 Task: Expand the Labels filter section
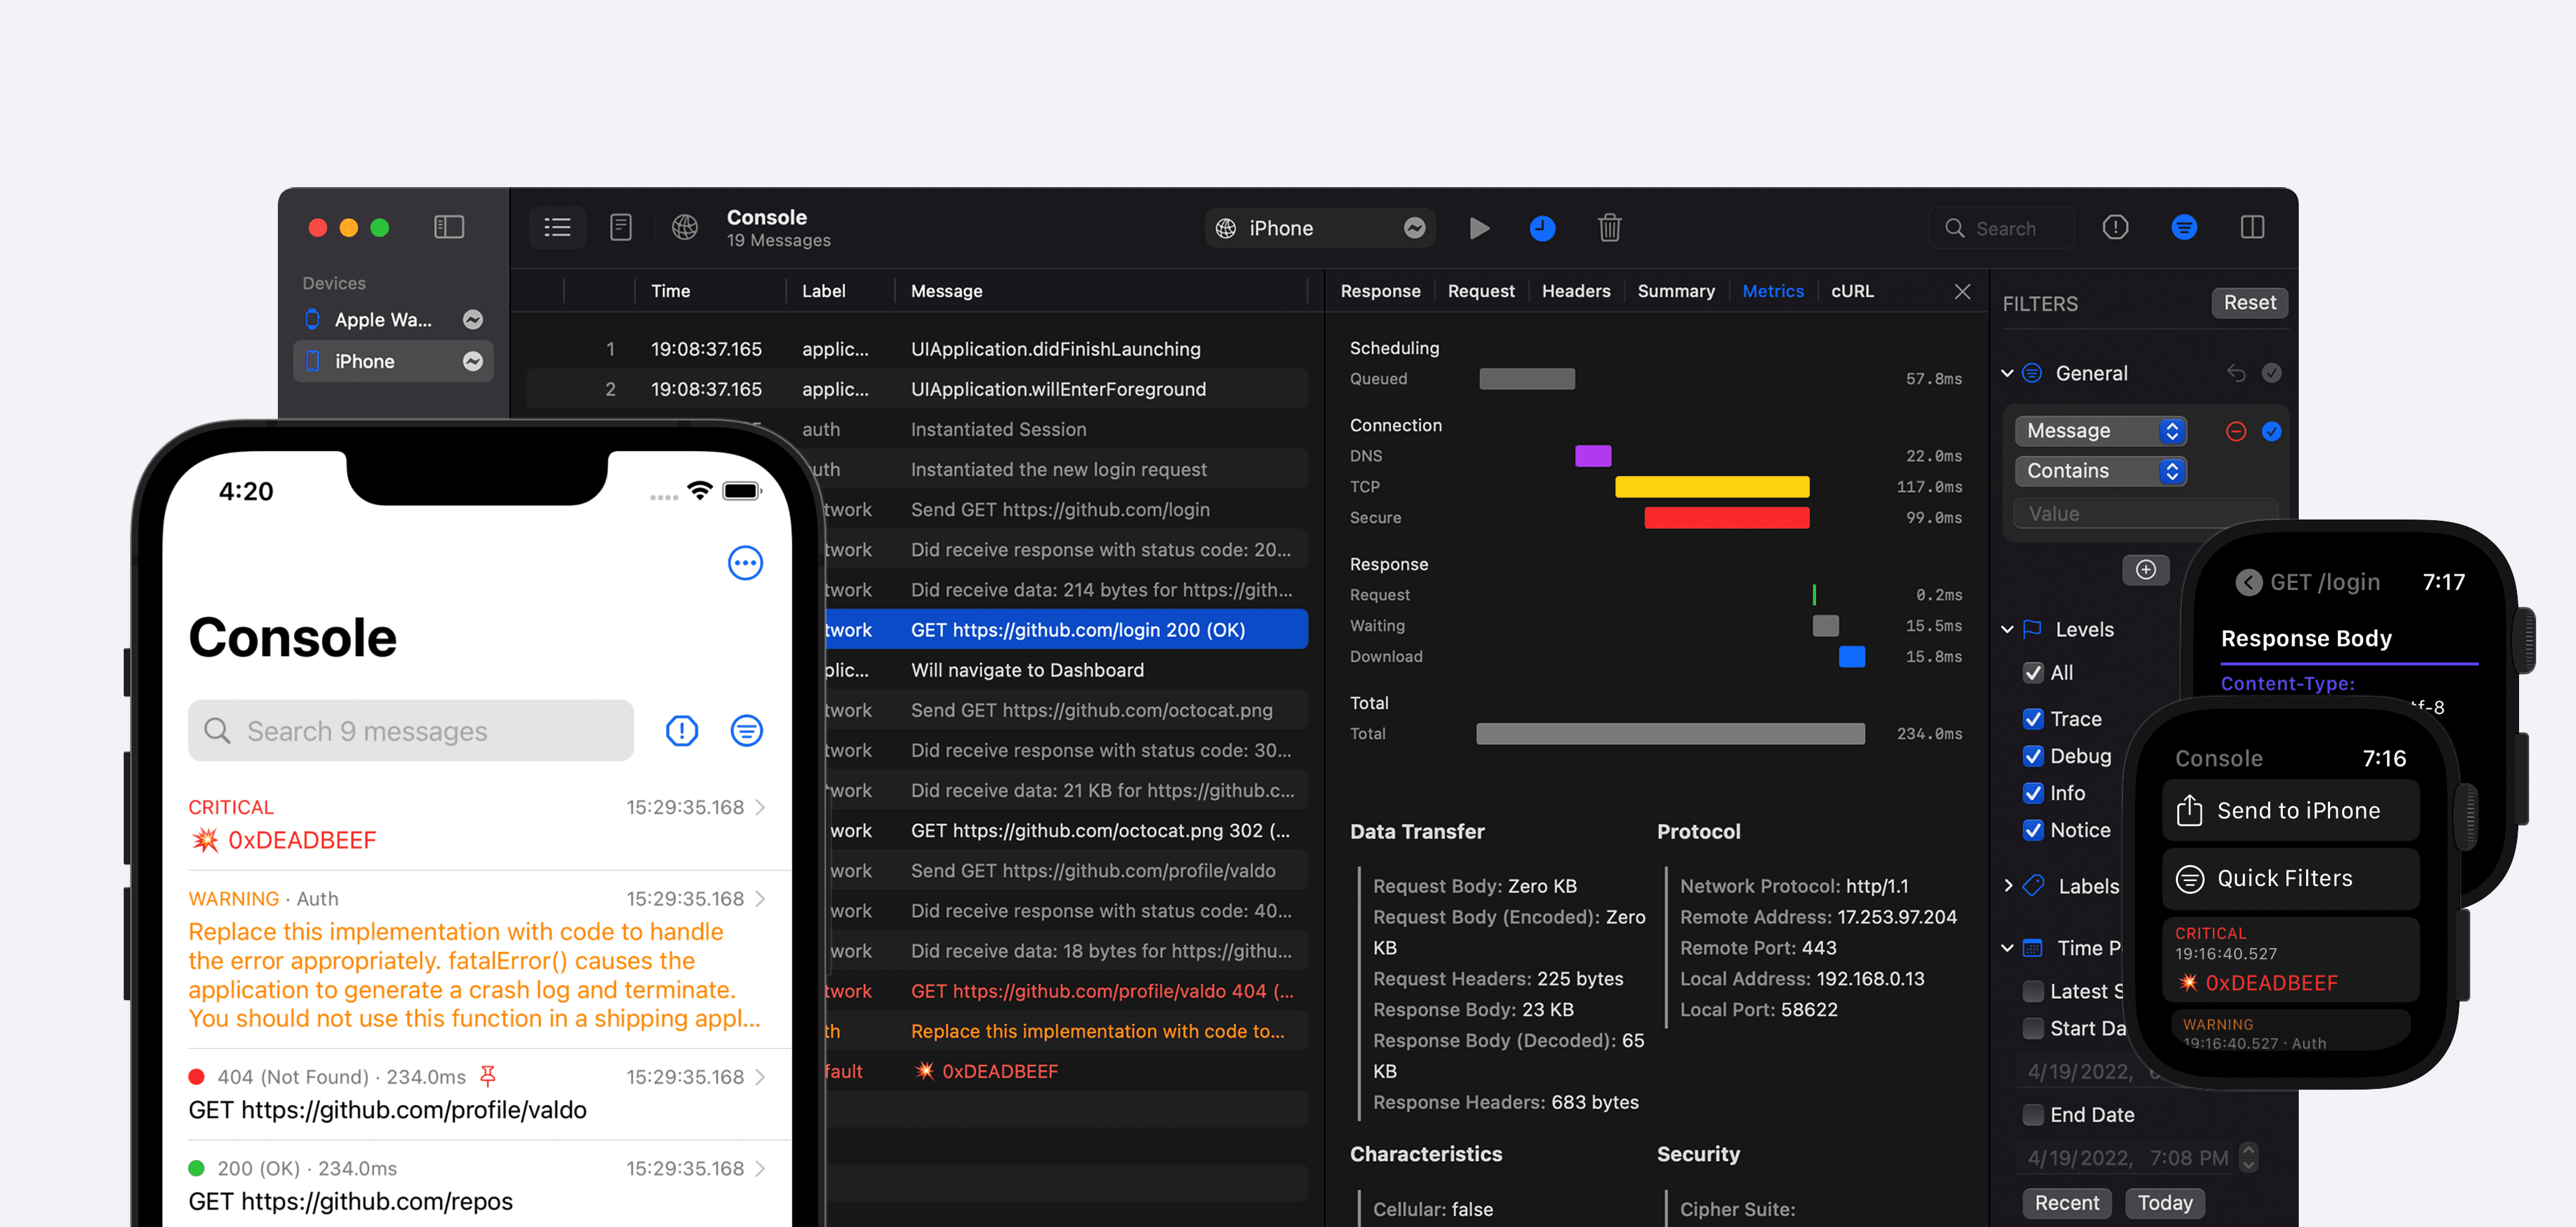(2008, 886)
